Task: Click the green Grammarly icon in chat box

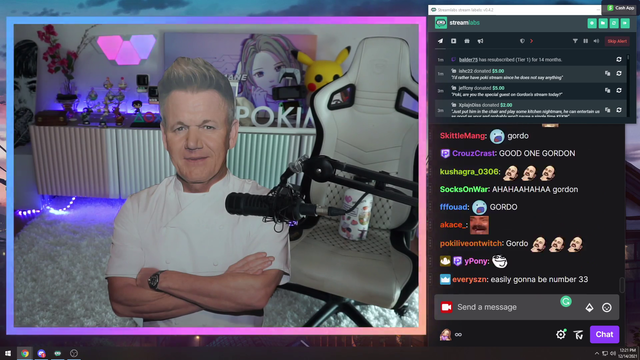Action: (566, 302)
